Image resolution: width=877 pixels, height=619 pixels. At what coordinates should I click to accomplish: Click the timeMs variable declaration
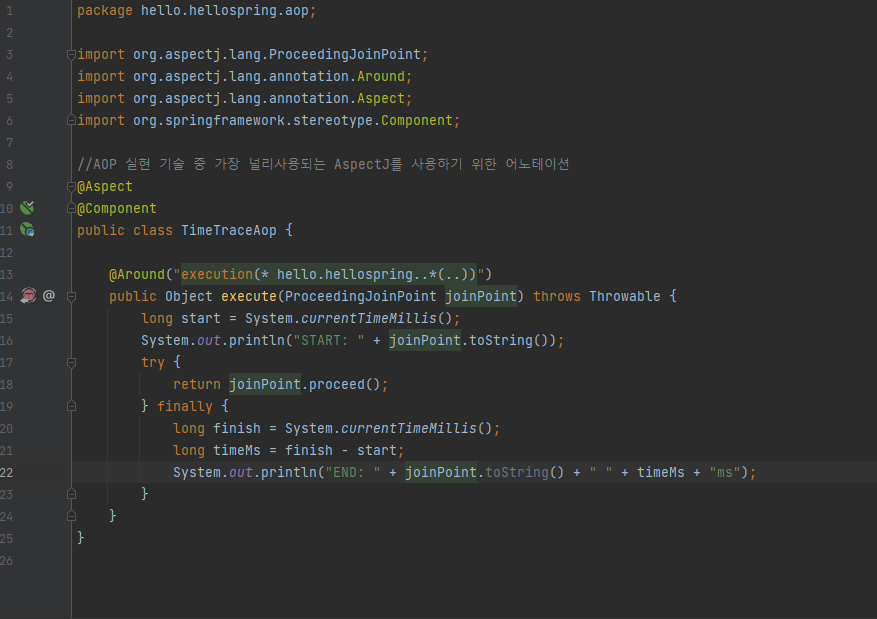pyautogui.click(x=237, y=450)
